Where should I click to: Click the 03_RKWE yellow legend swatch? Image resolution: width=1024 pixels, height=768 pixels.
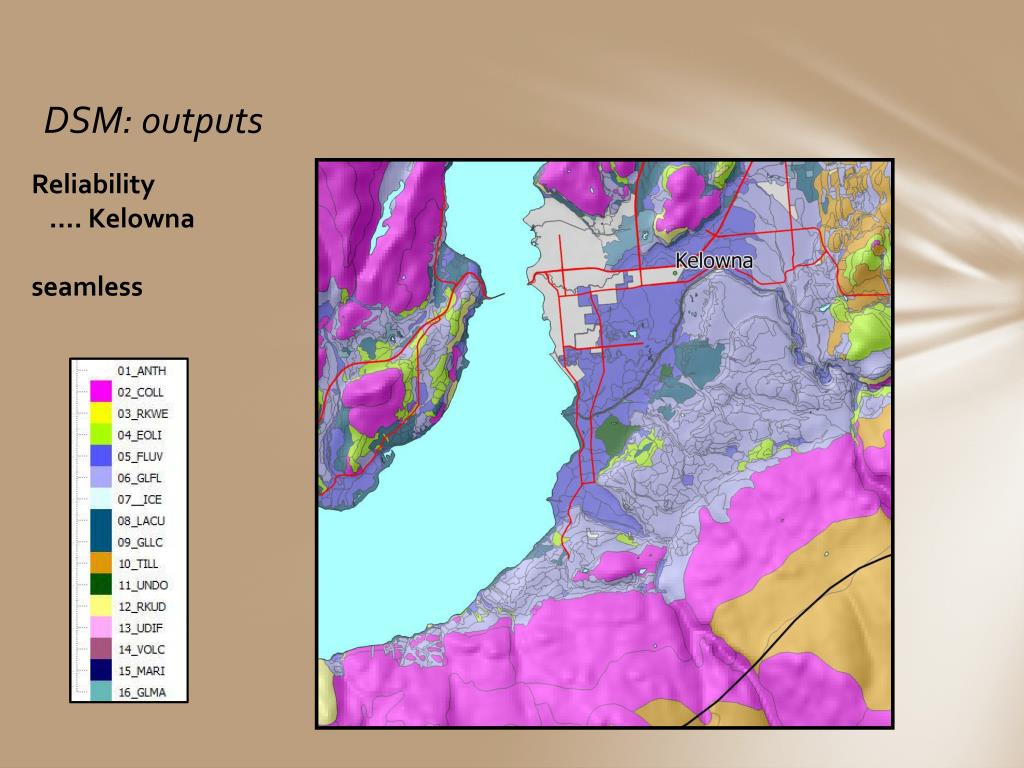coord(101,413)
